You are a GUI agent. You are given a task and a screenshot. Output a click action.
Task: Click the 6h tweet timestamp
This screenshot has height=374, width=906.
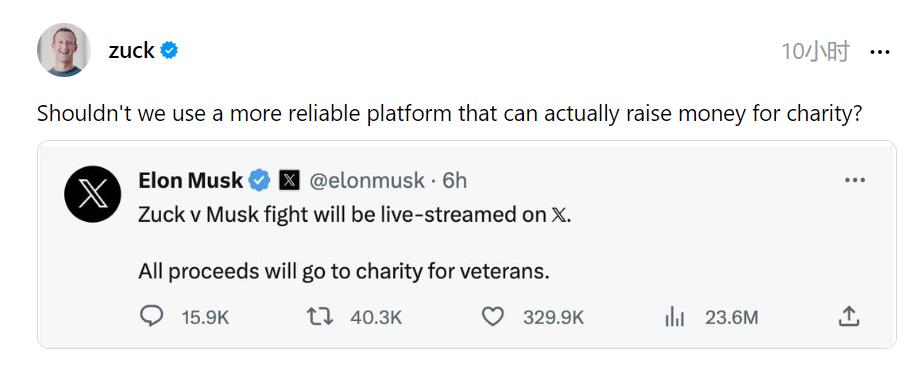(x=454, y=181)
